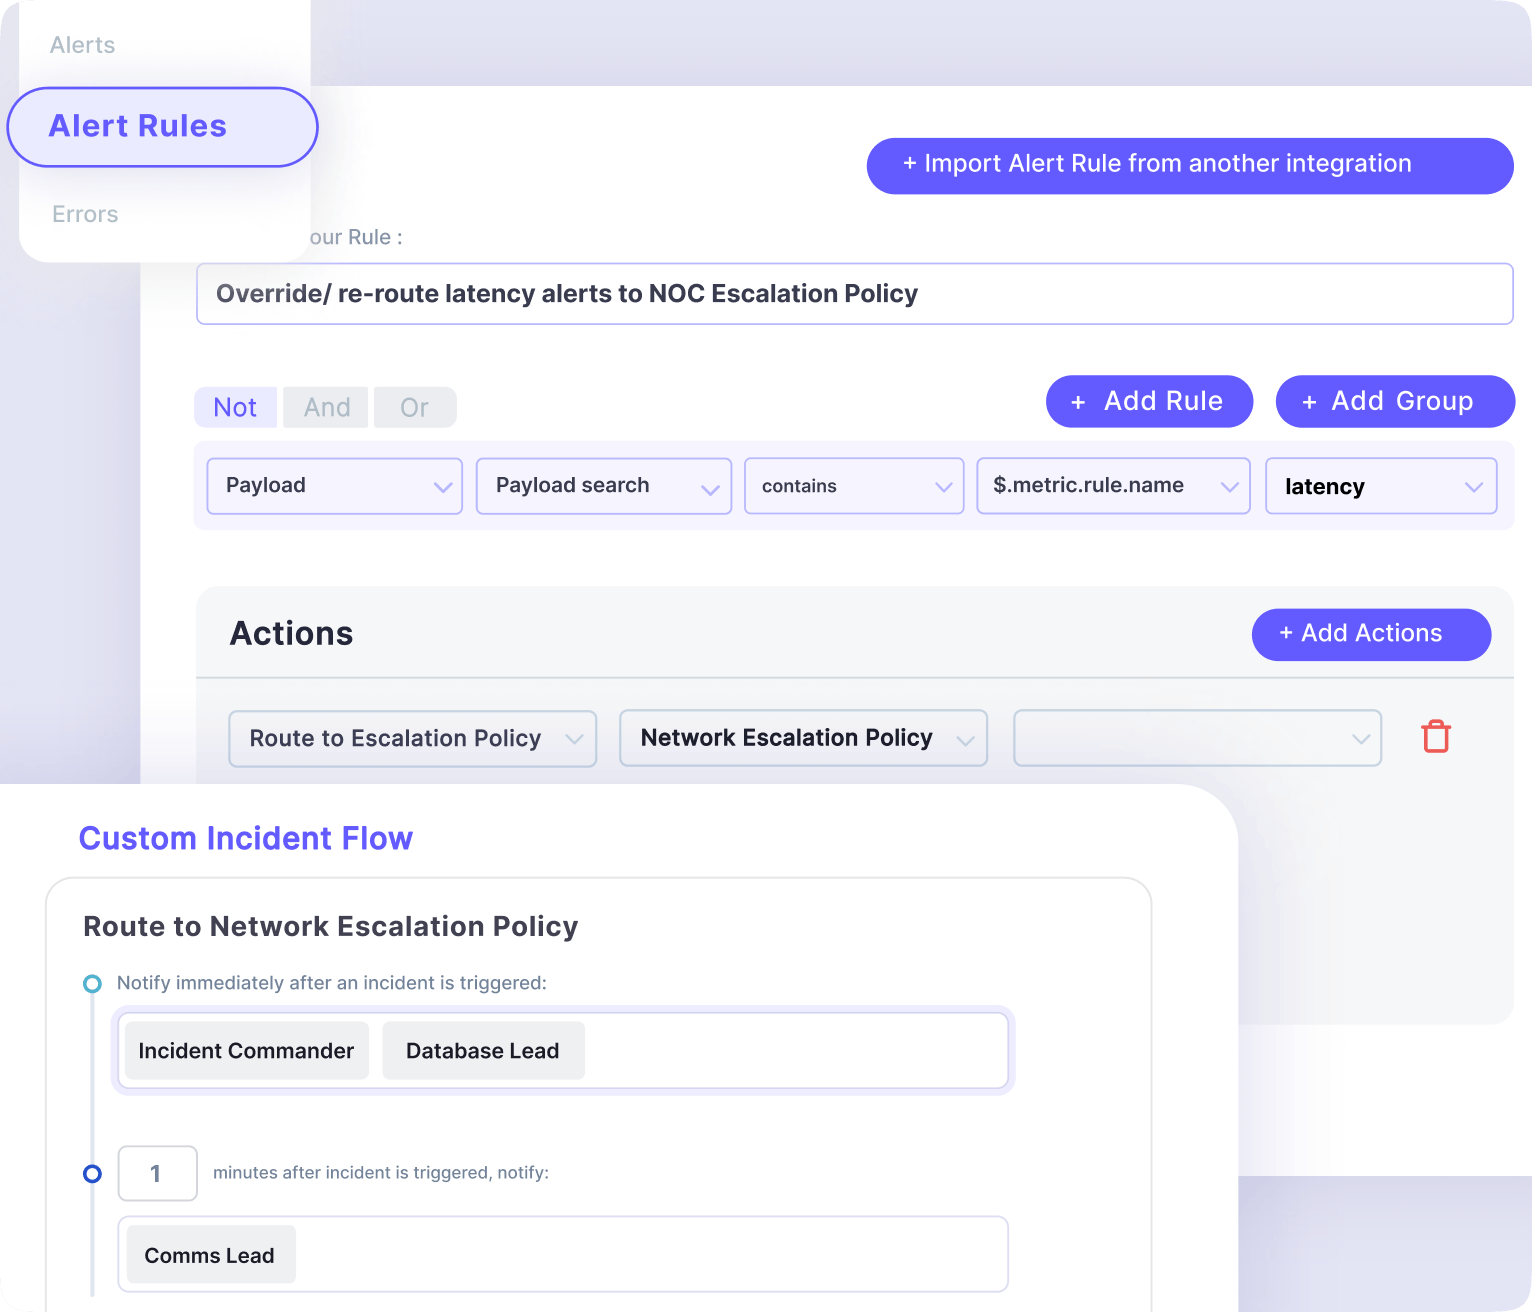Click Import Alert Rule from another integration

click(1189, 165)
